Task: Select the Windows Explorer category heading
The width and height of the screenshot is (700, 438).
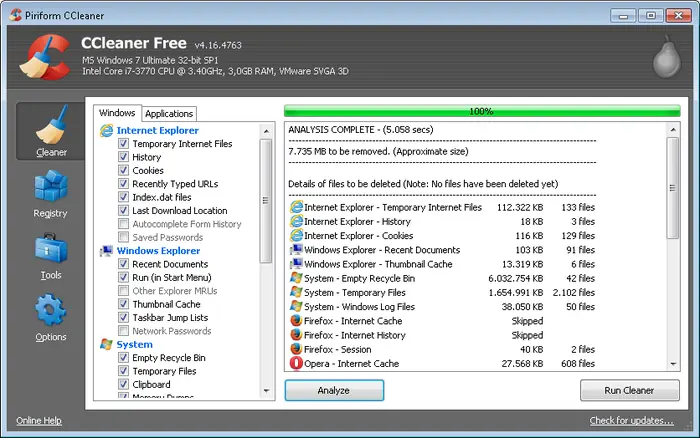Action: [x=158, y=251]
